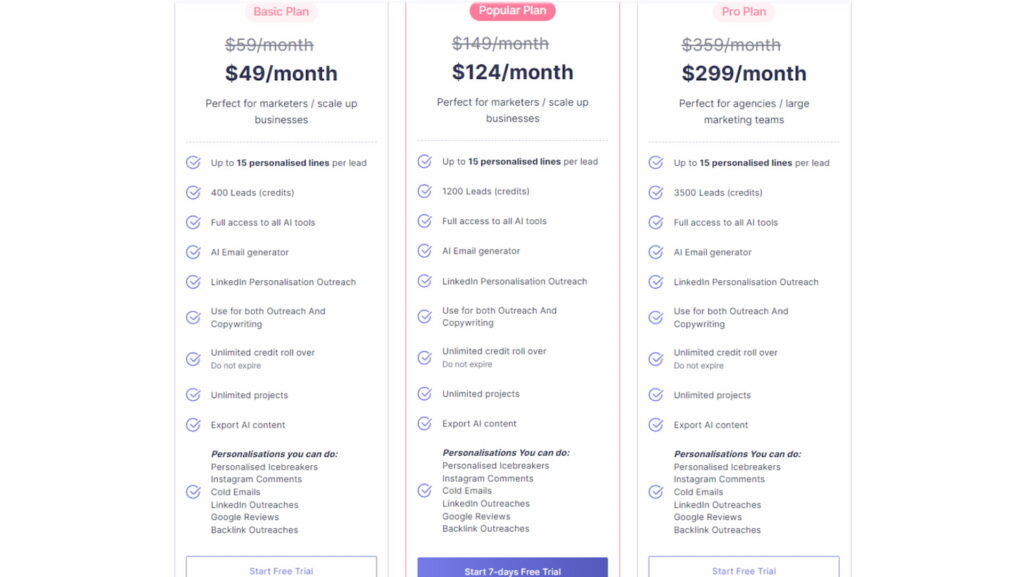1024x577 pixels.
Task: Select the Popular Plan badge
Action: (512, 11)
